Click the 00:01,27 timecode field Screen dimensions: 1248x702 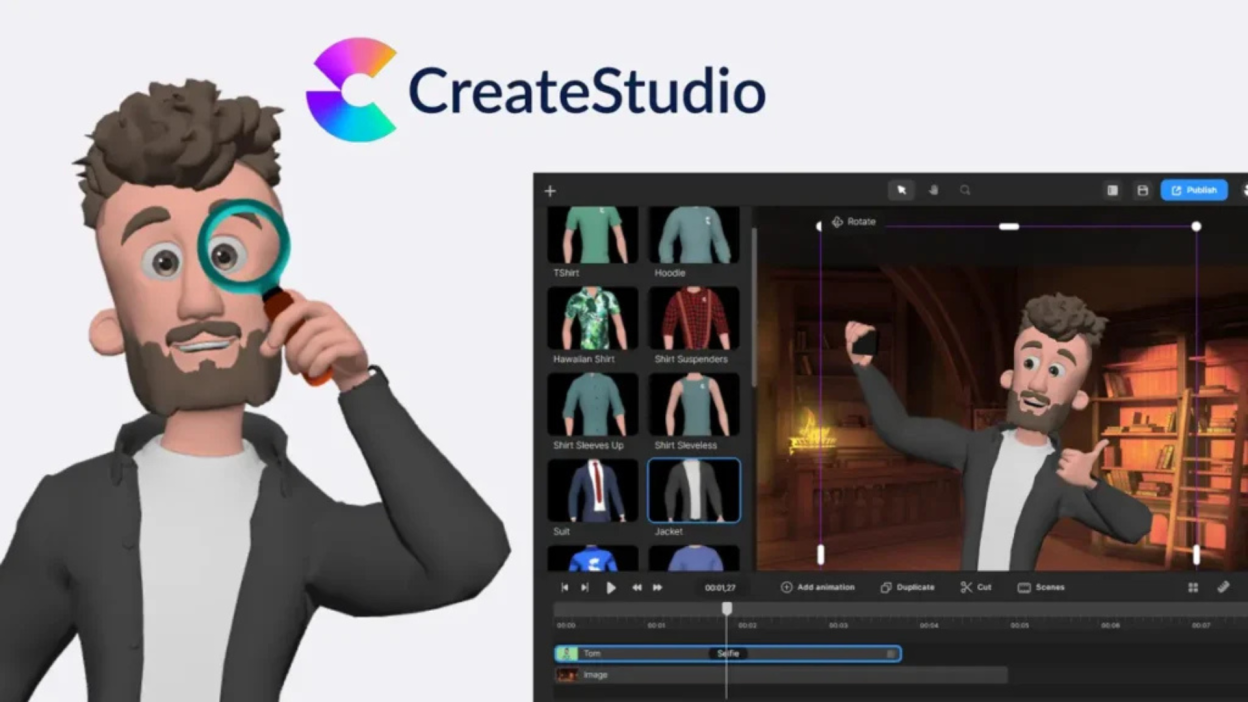click(x=720, y=588)
